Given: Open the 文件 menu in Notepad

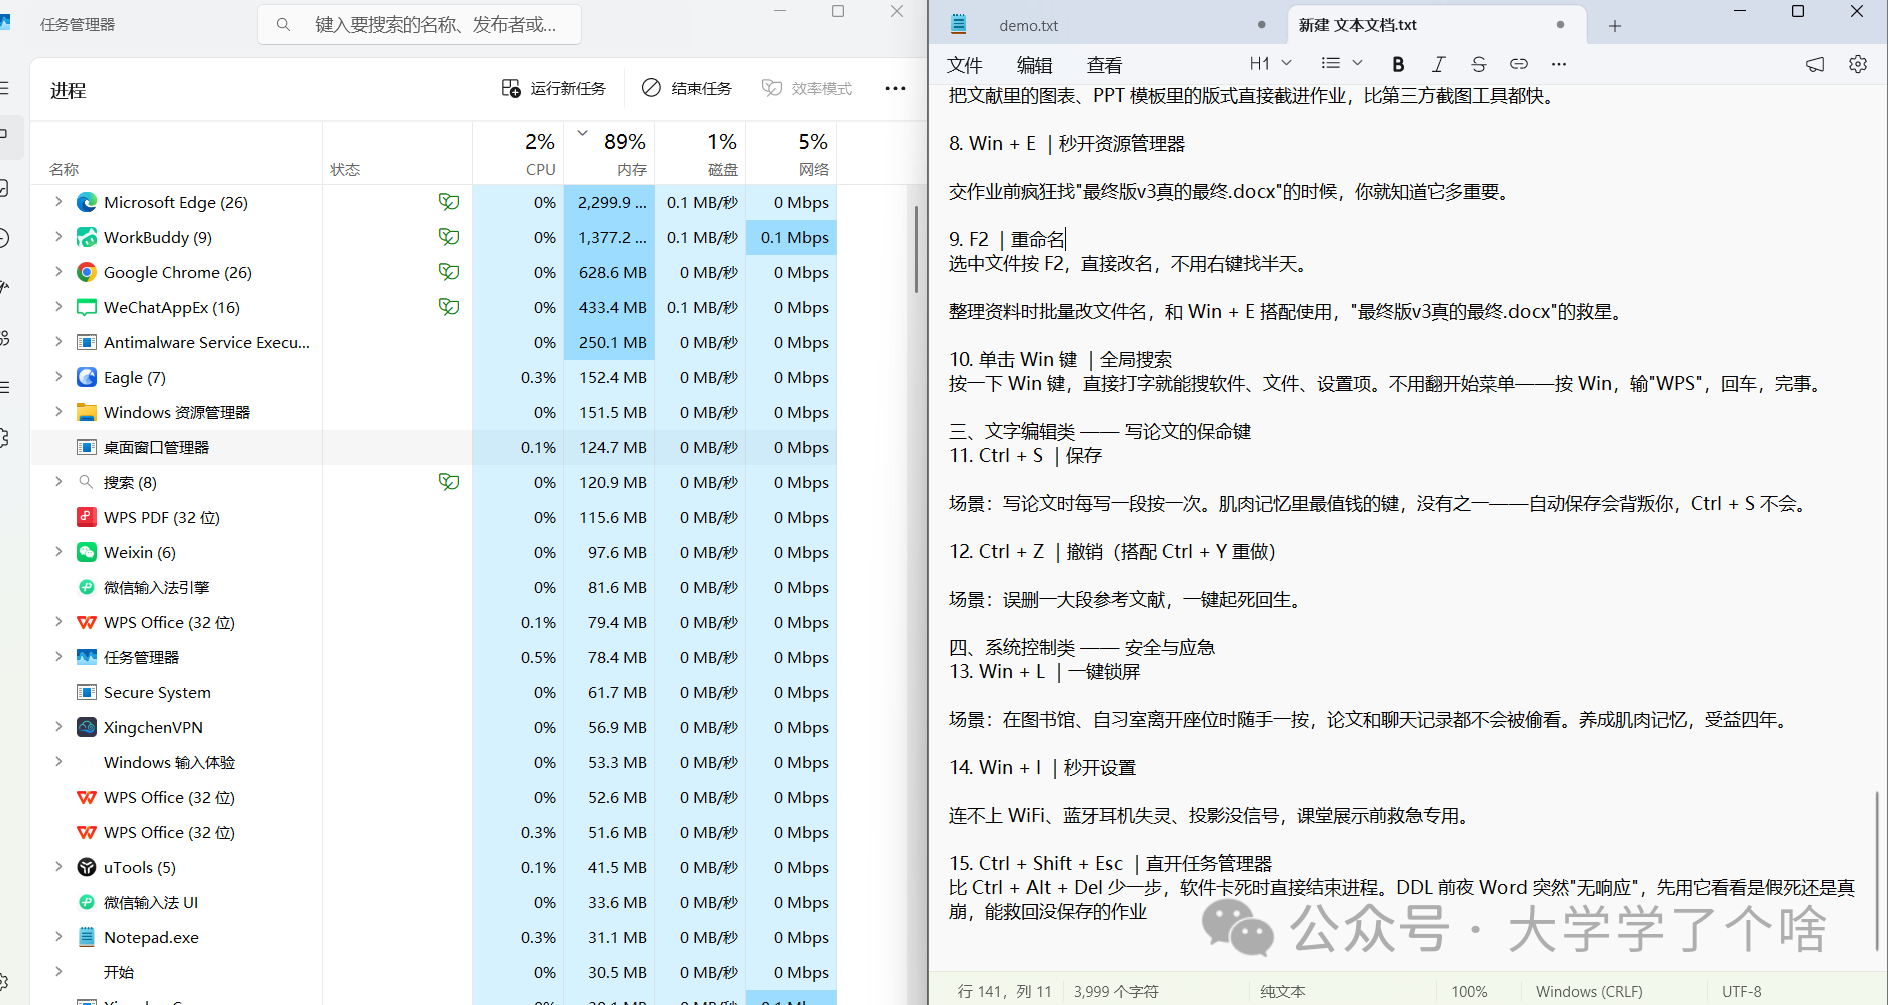Looking at the screenshot, I should tap(964, 65).
